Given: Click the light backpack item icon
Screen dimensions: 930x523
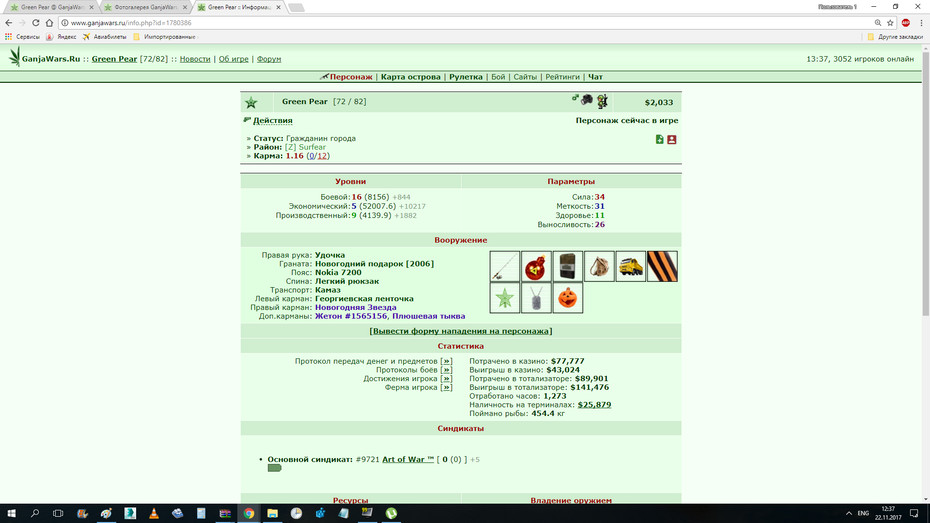Looking at the screenshot, I should (x=599, y=266).
